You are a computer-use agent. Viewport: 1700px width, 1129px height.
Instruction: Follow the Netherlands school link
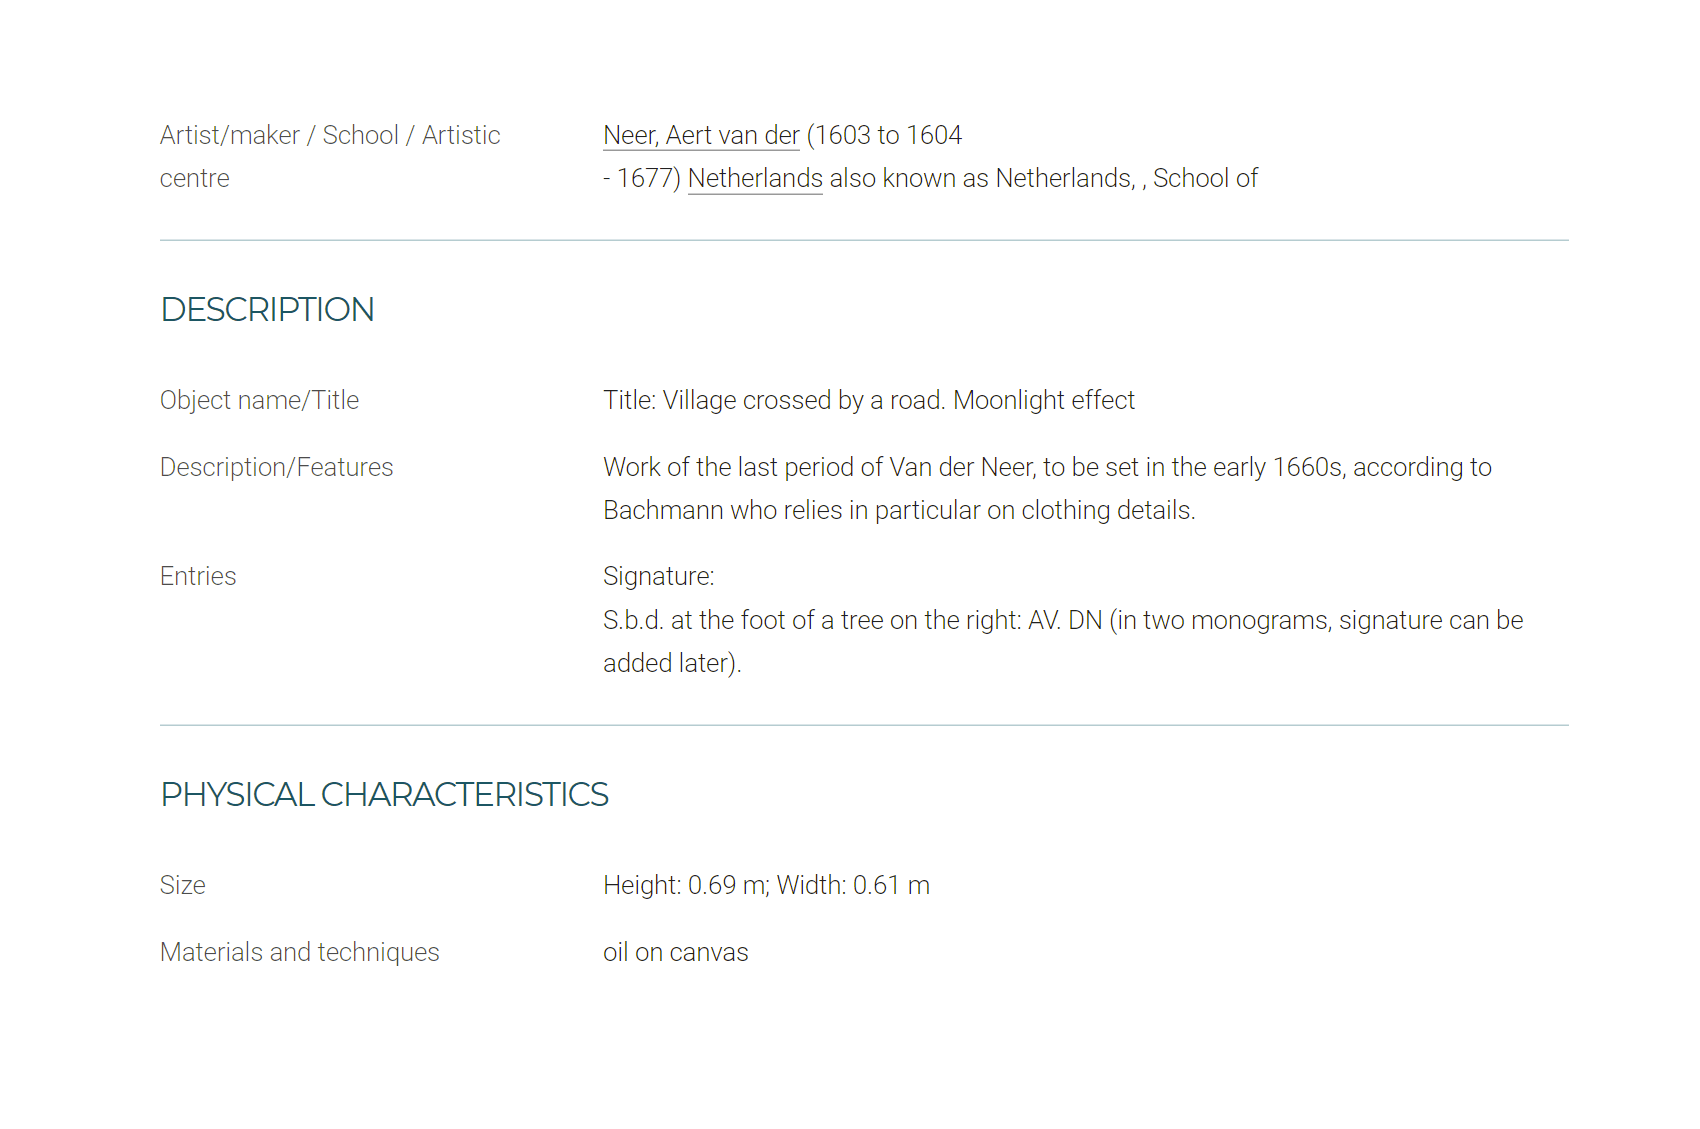tap(755, 178)
